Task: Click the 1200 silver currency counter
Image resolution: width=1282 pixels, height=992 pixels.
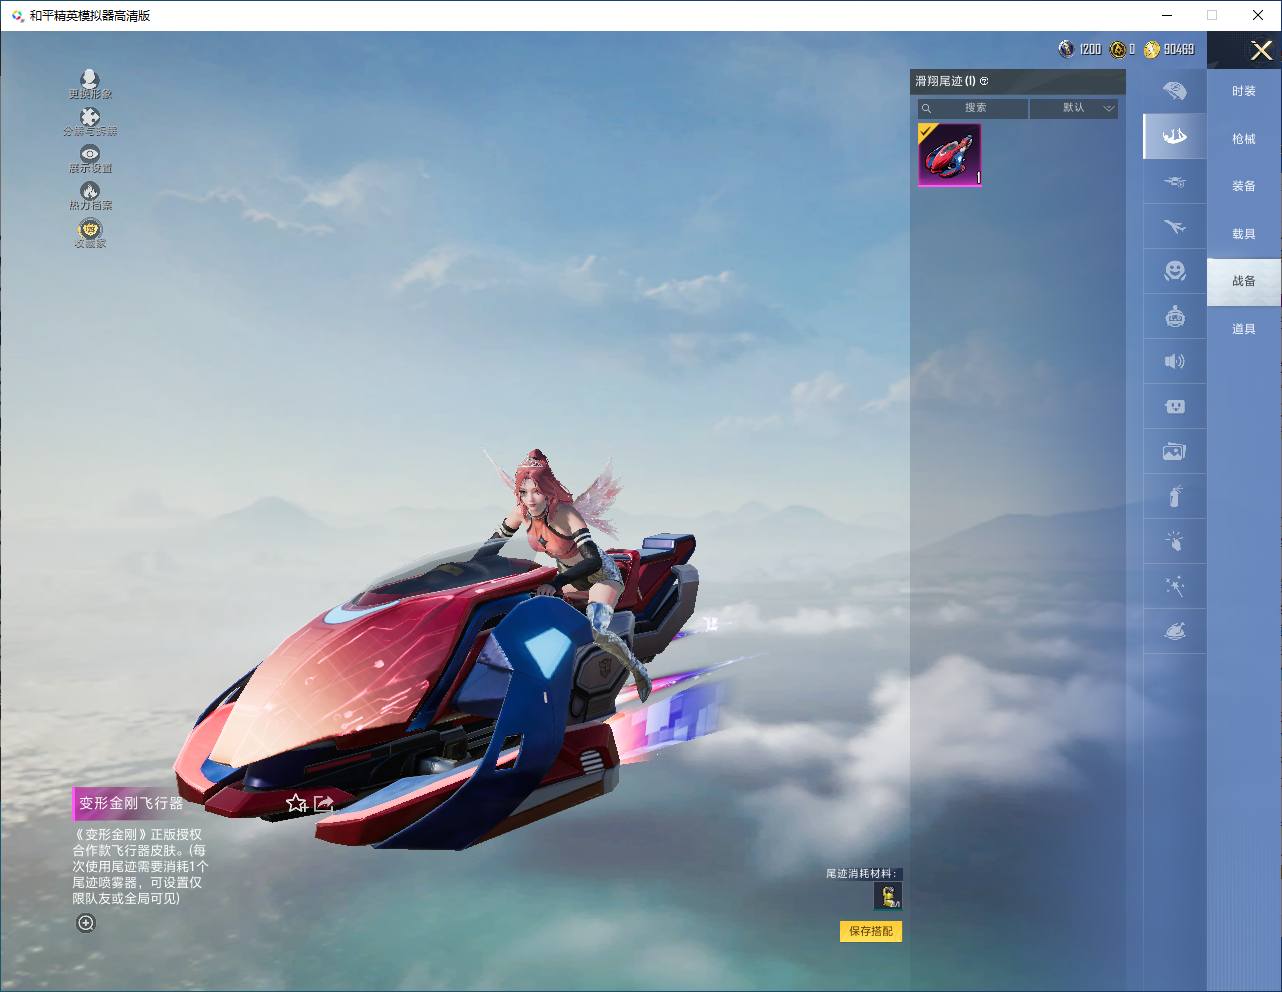Action: click(x=1080, y=49)
